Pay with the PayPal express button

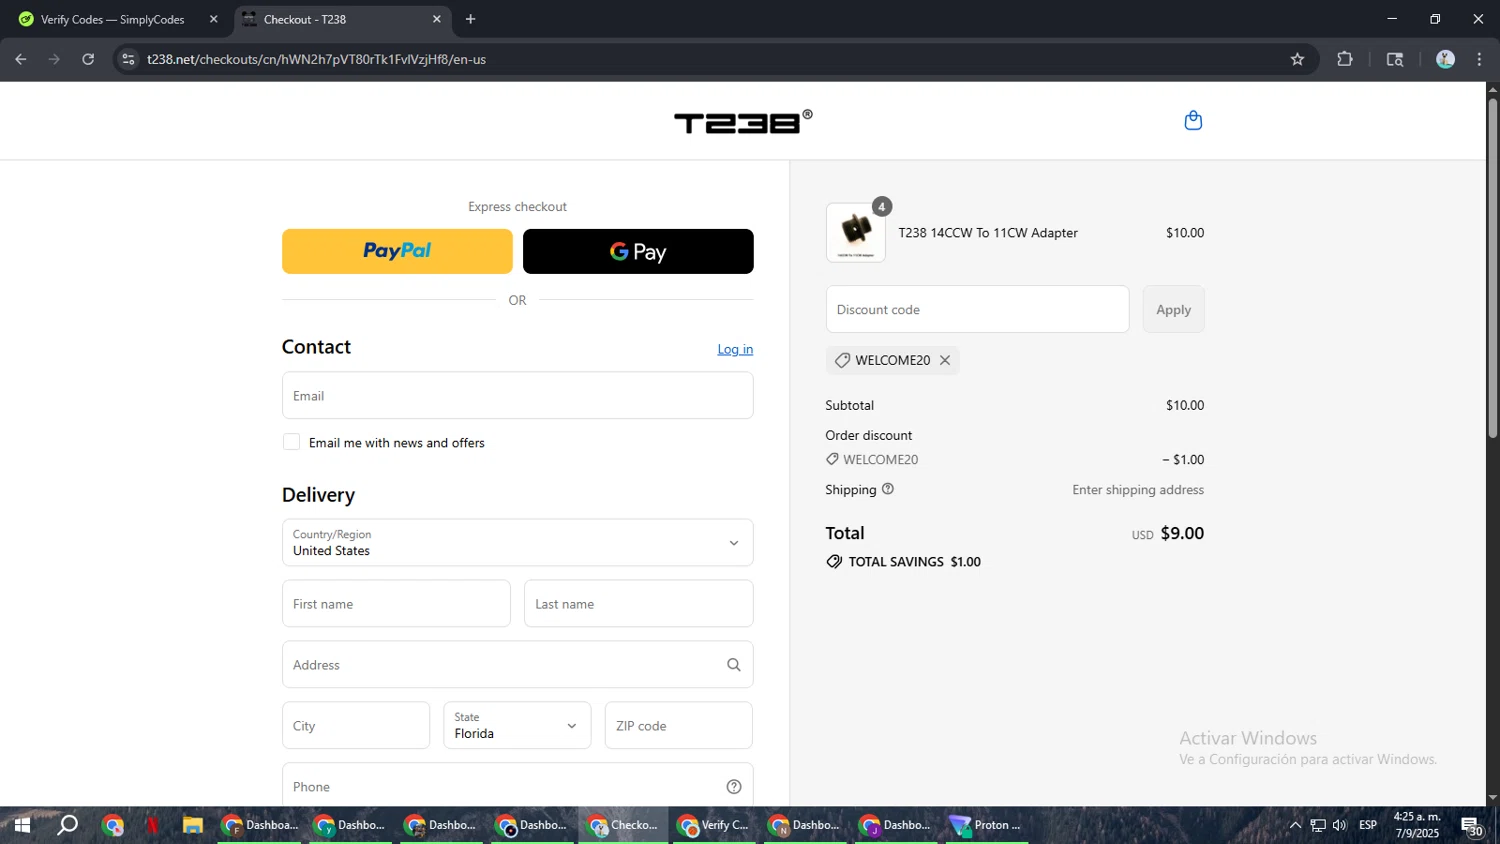point(397,251)
